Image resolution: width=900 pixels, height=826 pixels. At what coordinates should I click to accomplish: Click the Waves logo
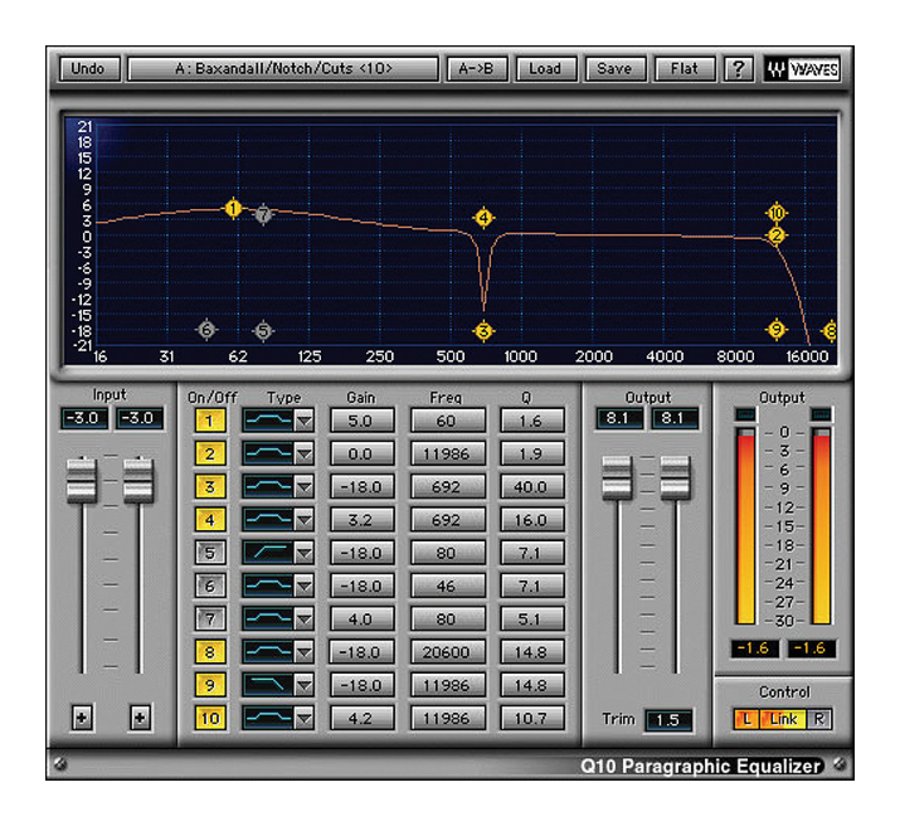[x=803, y=69]
